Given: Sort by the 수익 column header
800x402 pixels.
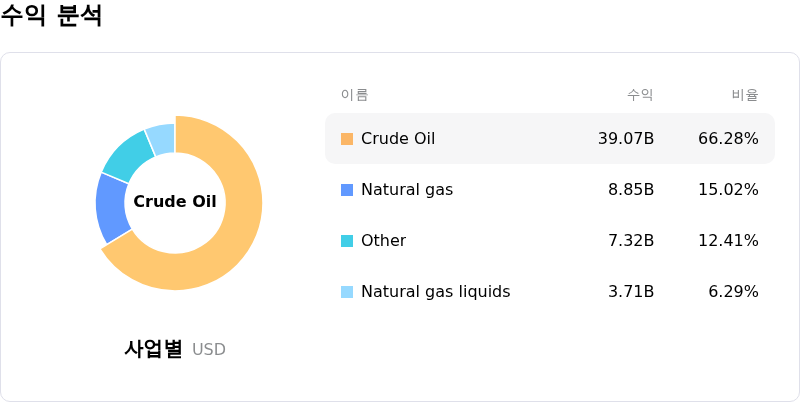Looking at the screenshot, I should pos(640,95).
